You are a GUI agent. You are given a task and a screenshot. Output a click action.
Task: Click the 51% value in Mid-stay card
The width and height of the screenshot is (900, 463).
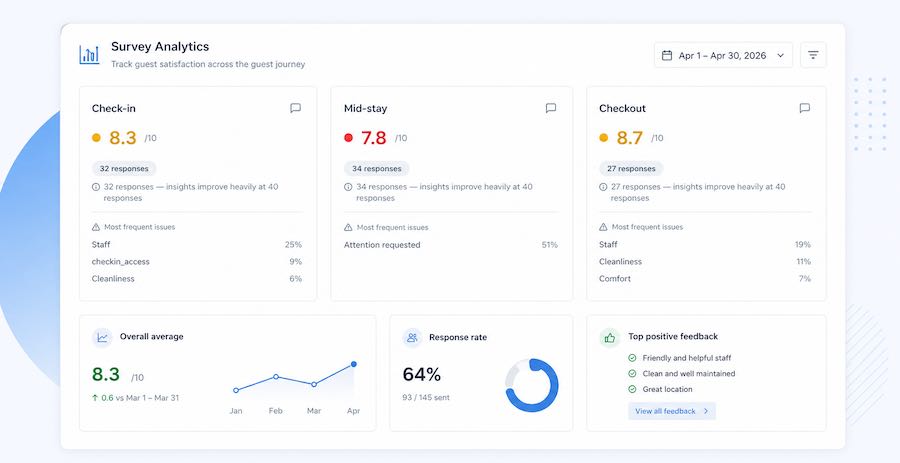coord(549,245)
